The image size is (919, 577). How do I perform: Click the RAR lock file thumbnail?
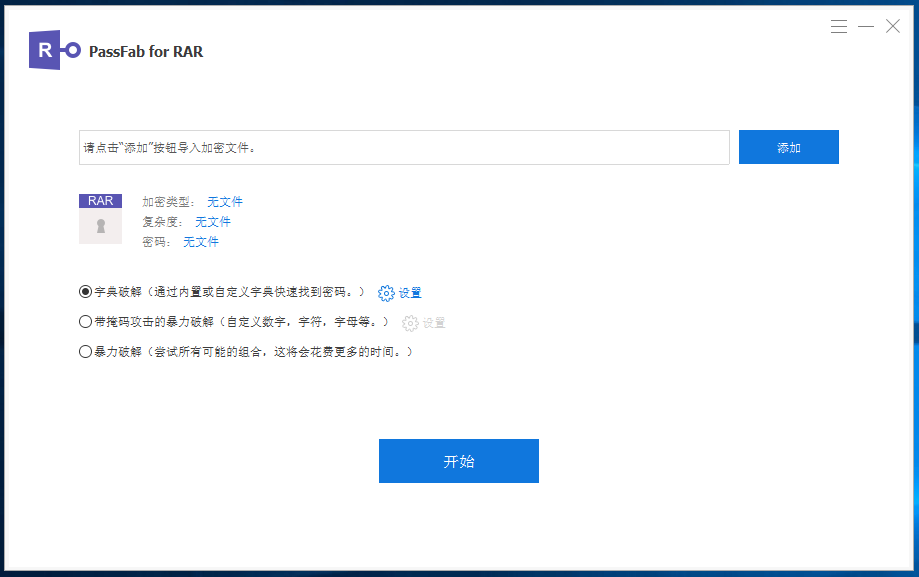[100, 226]
